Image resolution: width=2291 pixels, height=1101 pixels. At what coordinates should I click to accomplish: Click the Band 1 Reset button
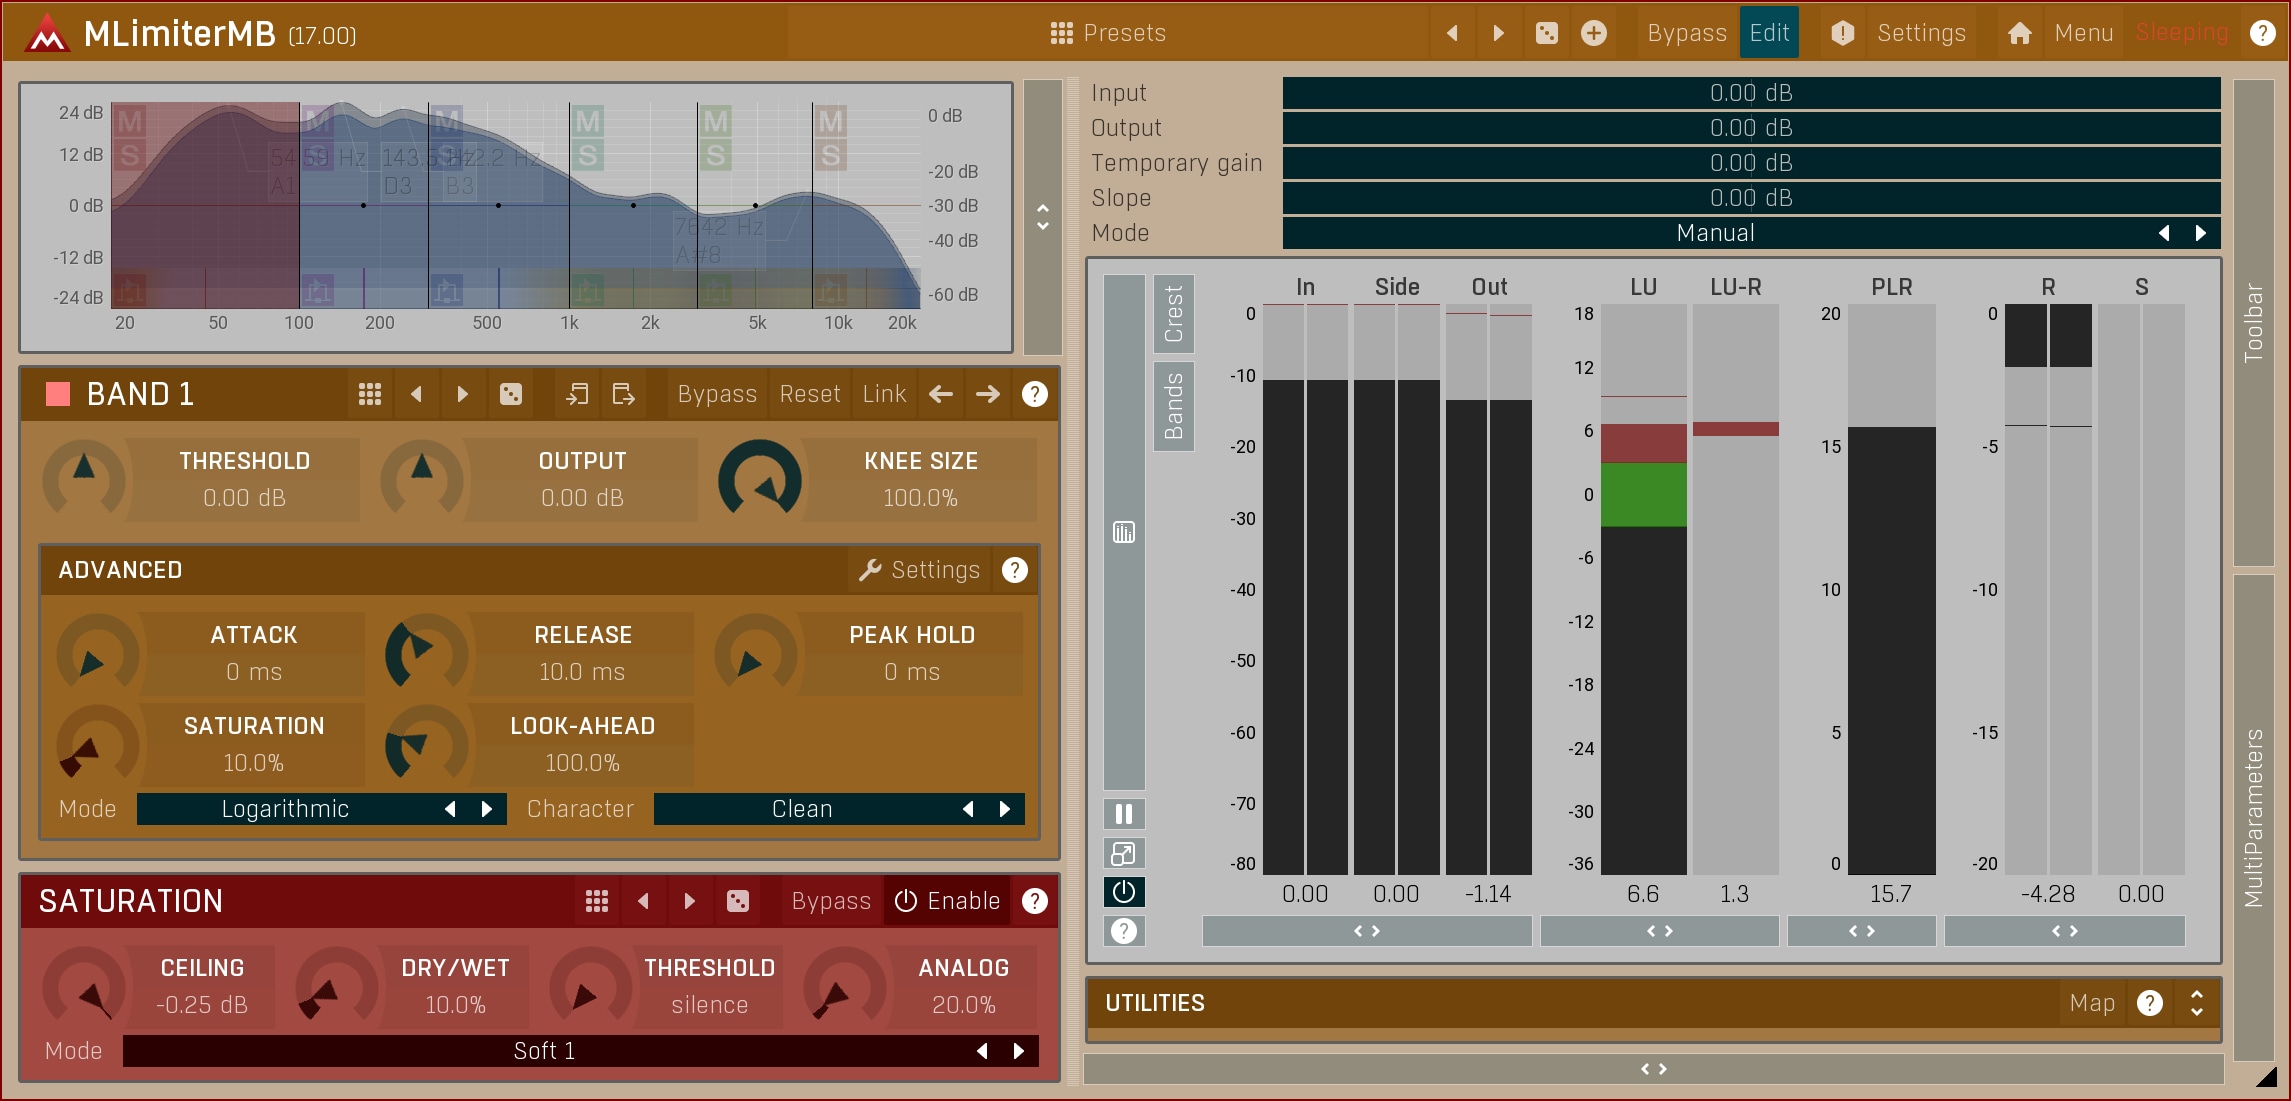coord(810,394)
